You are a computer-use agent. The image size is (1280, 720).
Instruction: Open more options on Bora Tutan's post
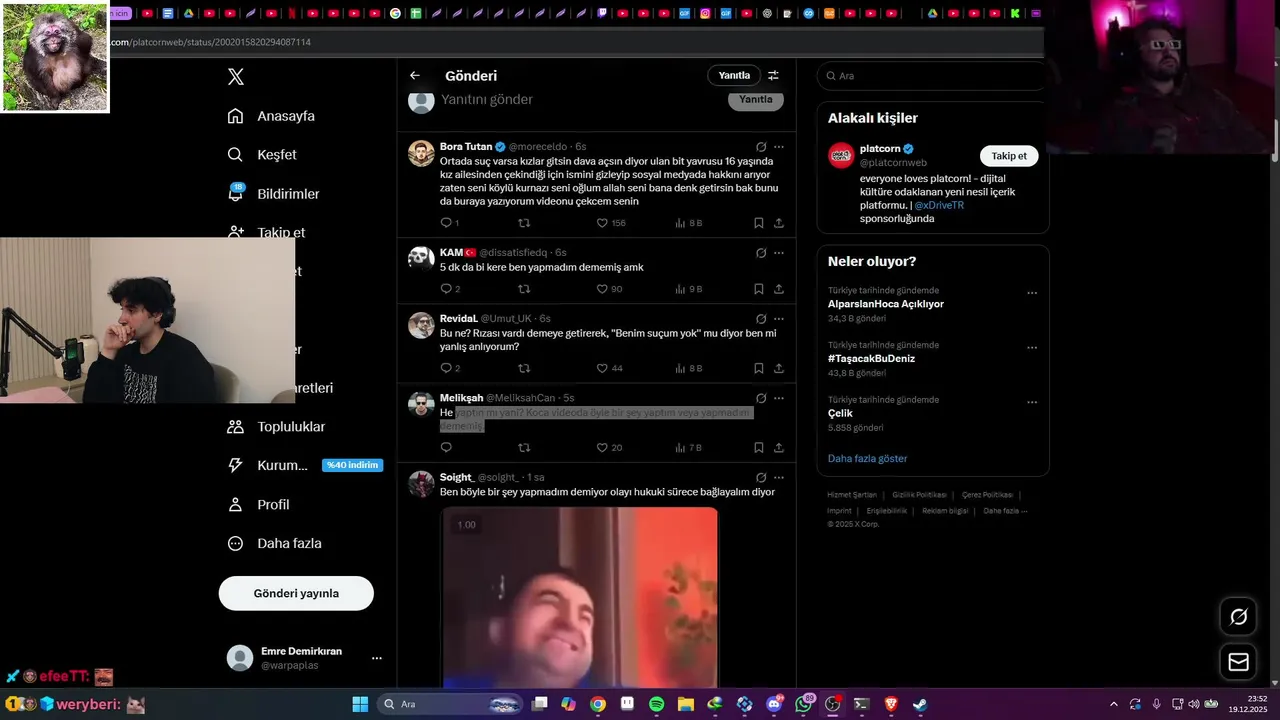tap(779, 147)
